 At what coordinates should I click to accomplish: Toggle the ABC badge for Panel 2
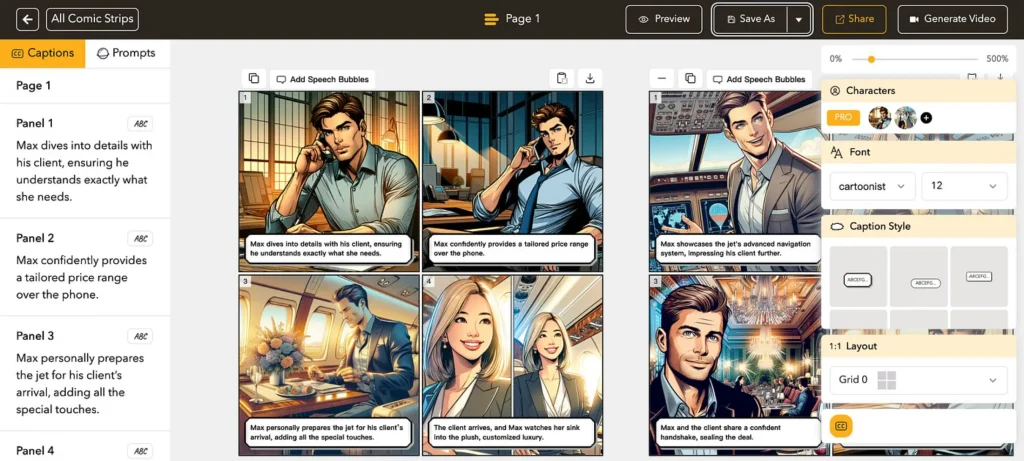tap(141, 239)
